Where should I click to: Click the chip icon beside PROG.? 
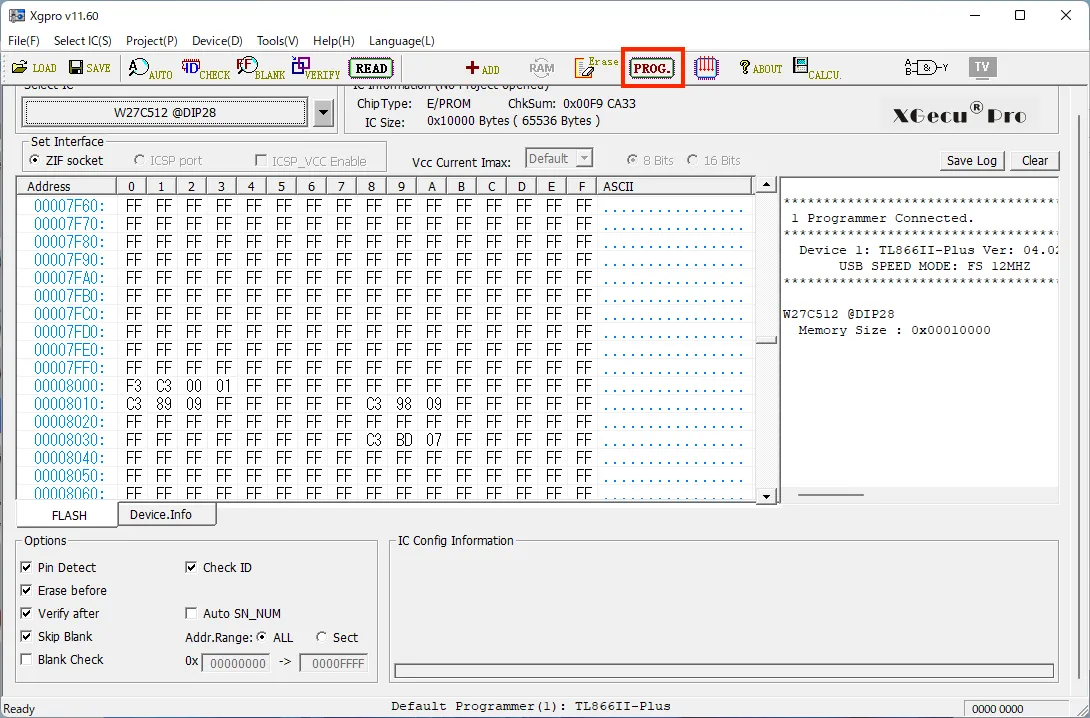[706, 67]
